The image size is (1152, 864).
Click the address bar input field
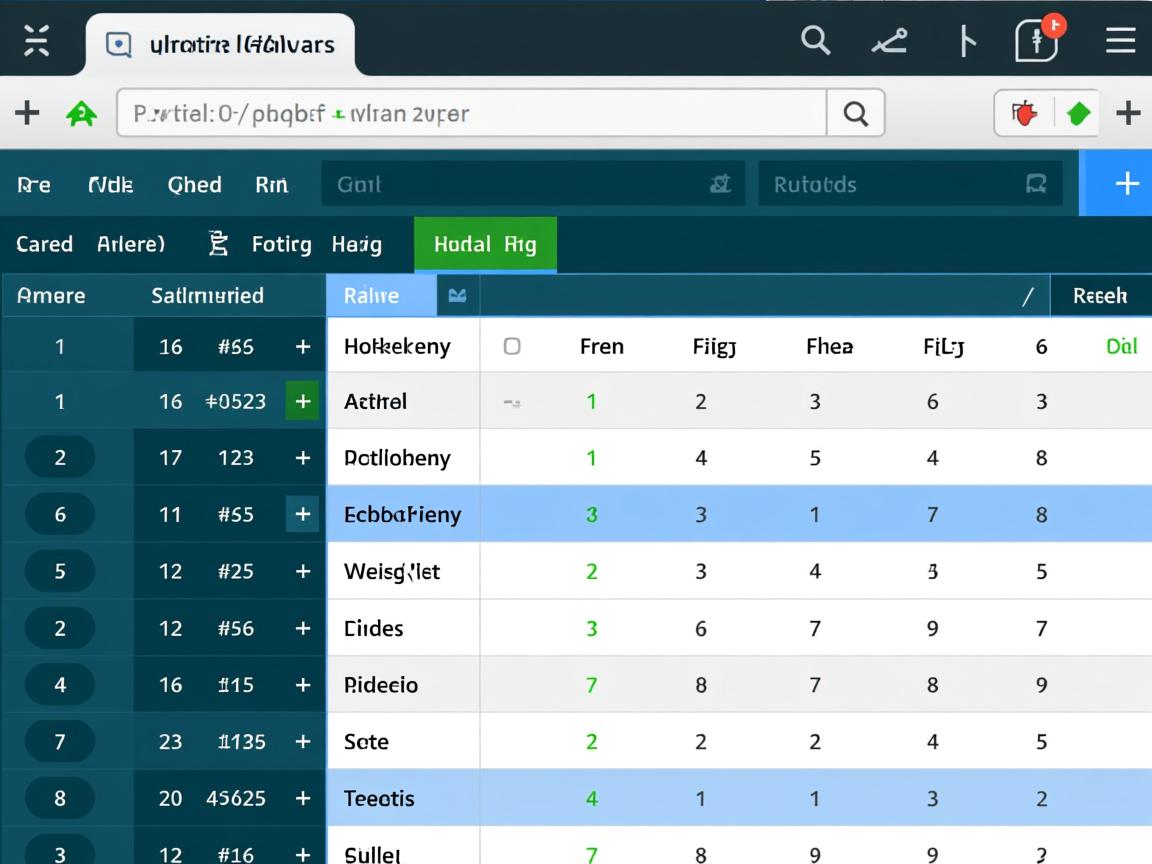pyautogui.click(x=470, y=114)
